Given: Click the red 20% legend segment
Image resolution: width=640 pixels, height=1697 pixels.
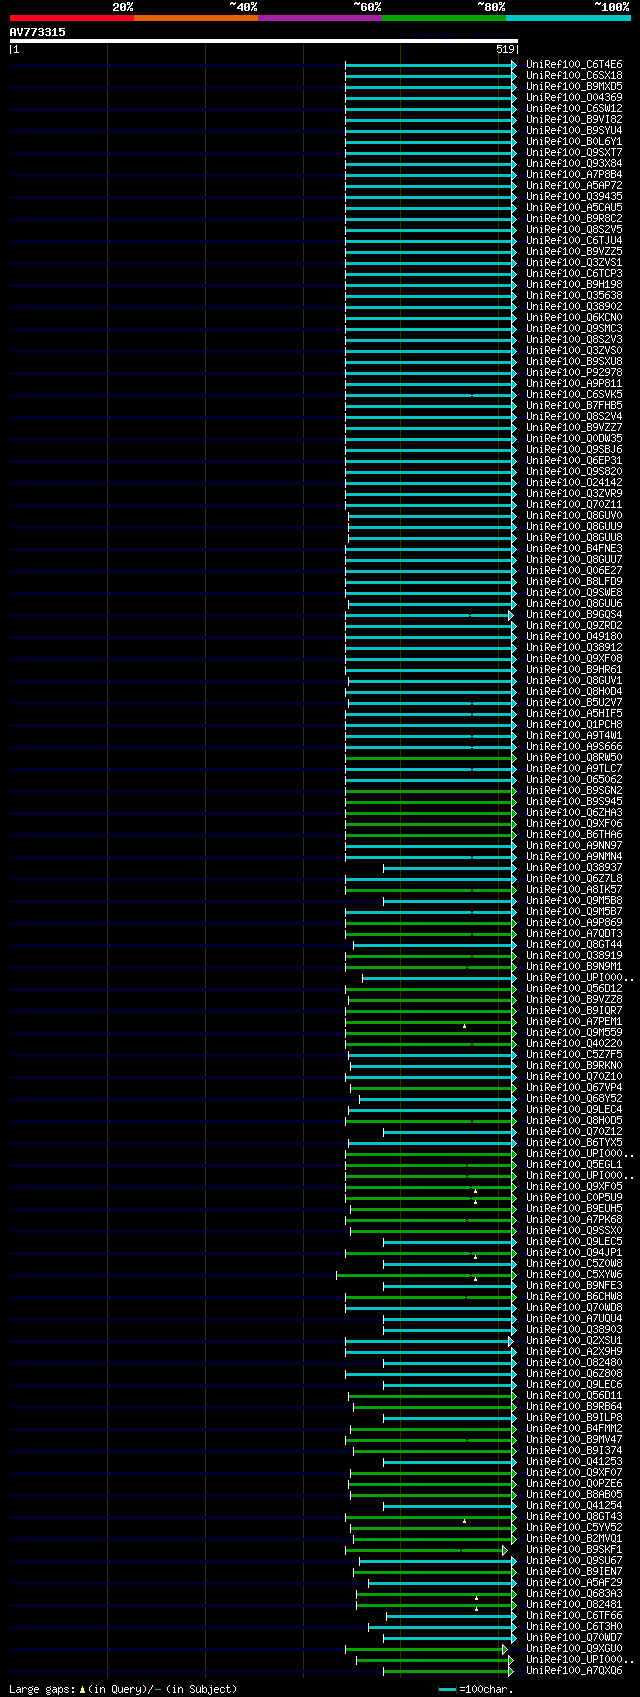Looking at the screenshot, I should 72,18.
